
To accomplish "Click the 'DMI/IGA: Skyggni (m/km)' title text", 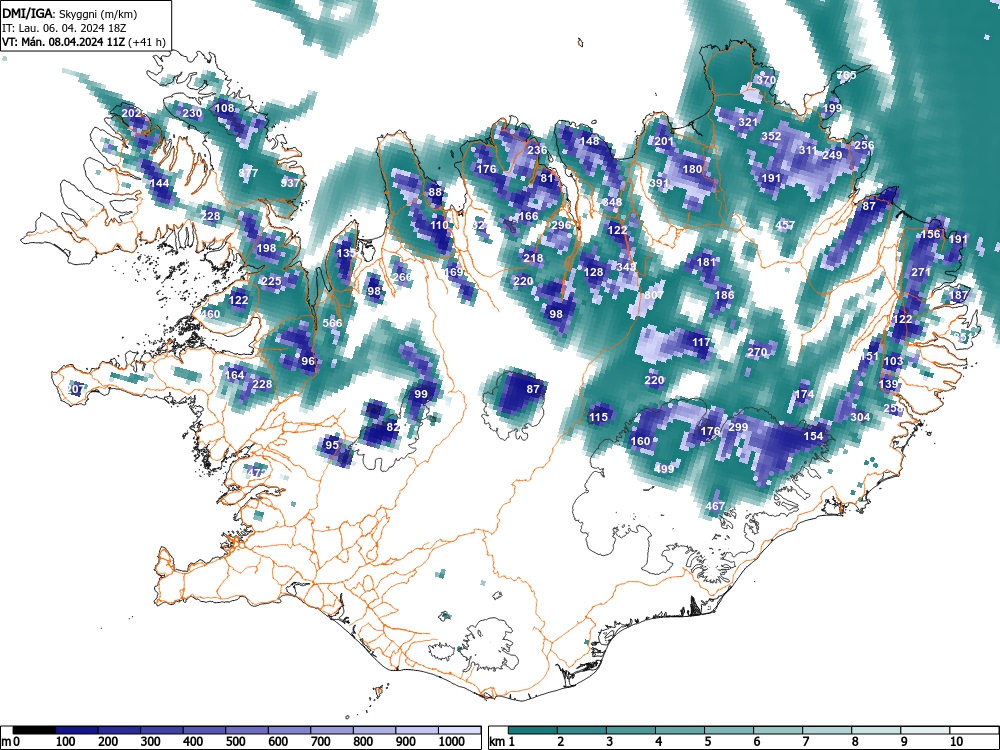I will (70, 14).
